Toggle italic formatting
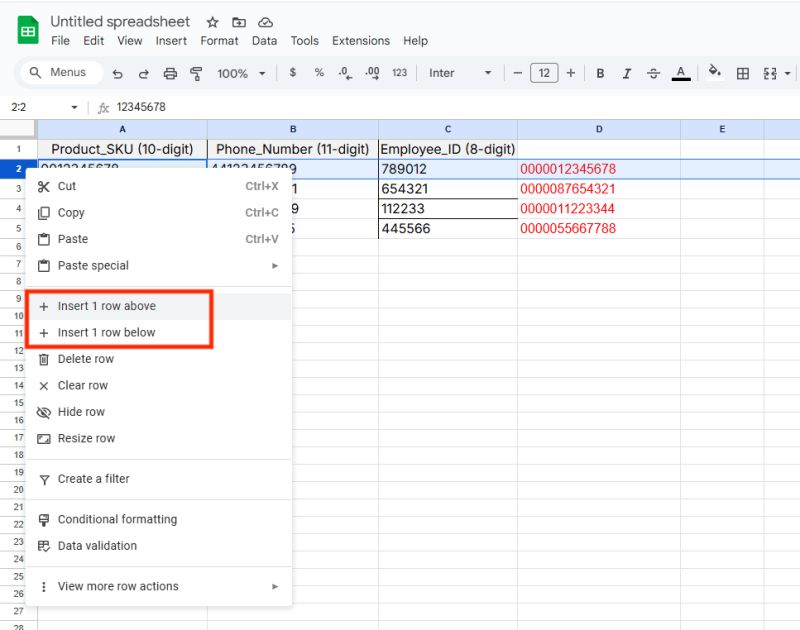Image resolution: width=800 pixels, height=630 pixels. (x=627, y=73)
